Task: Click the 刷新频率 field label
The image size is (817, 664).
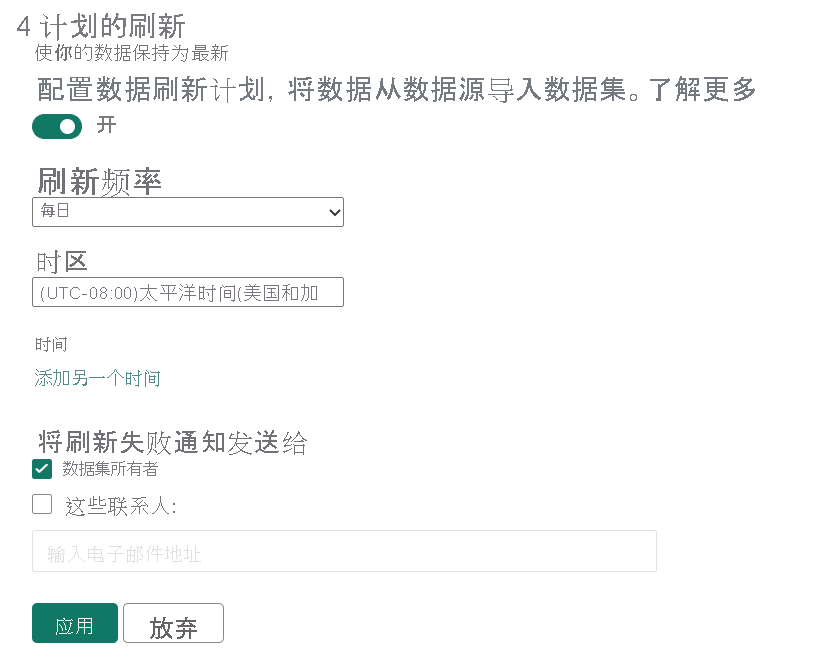Action: [100, 181]
